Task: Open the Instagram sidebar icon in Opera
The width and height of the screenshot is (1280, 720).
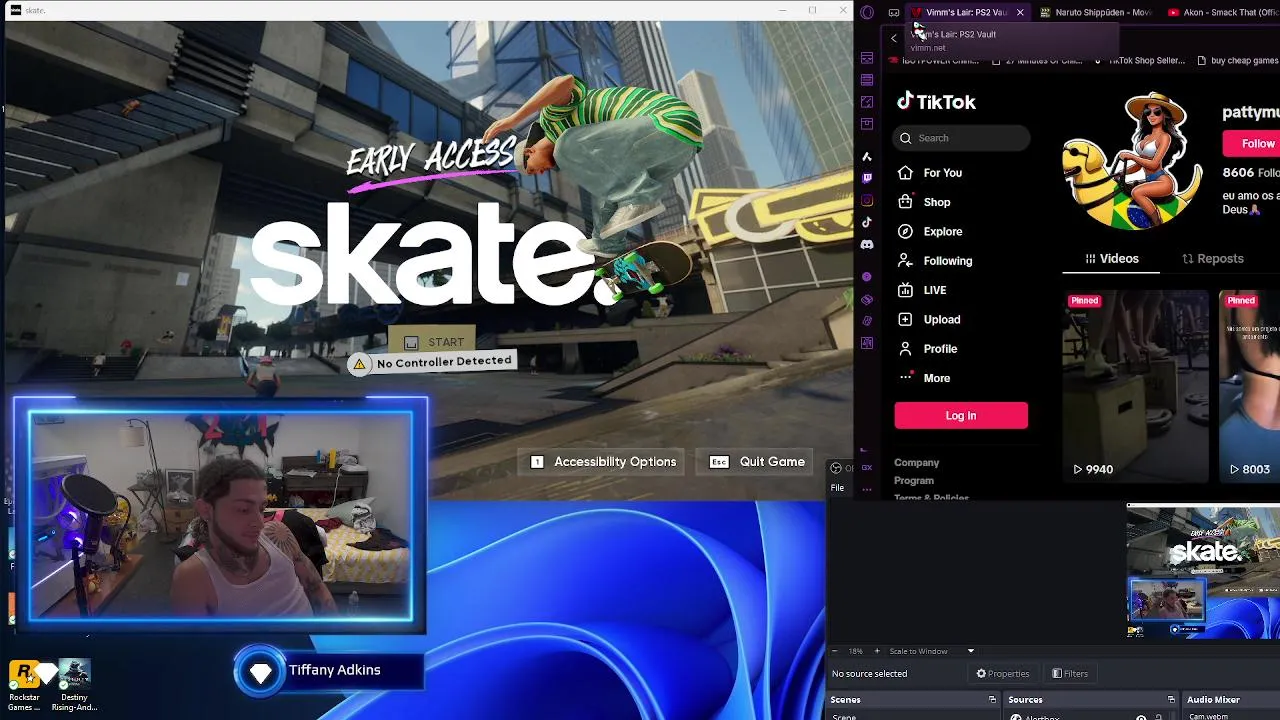Action: point(867,200)
